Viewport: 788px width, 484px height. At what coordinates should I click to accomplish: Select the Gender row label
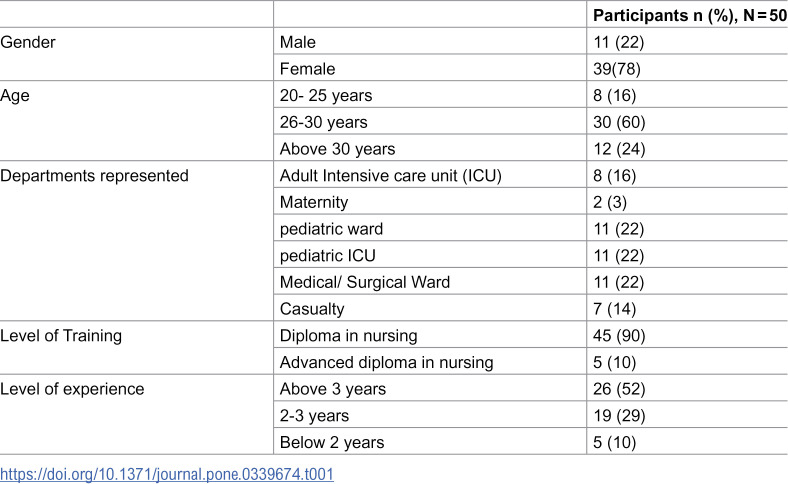[x=28, y=42]
